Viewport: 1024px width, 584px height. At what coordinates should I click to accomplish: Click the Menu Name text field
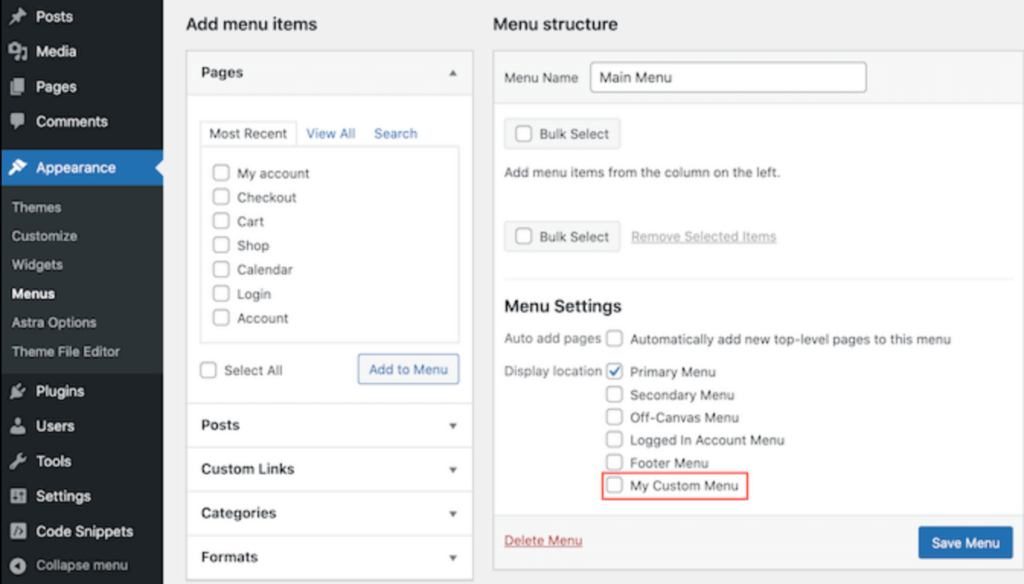pyautogui.click(x=727, y=77)
